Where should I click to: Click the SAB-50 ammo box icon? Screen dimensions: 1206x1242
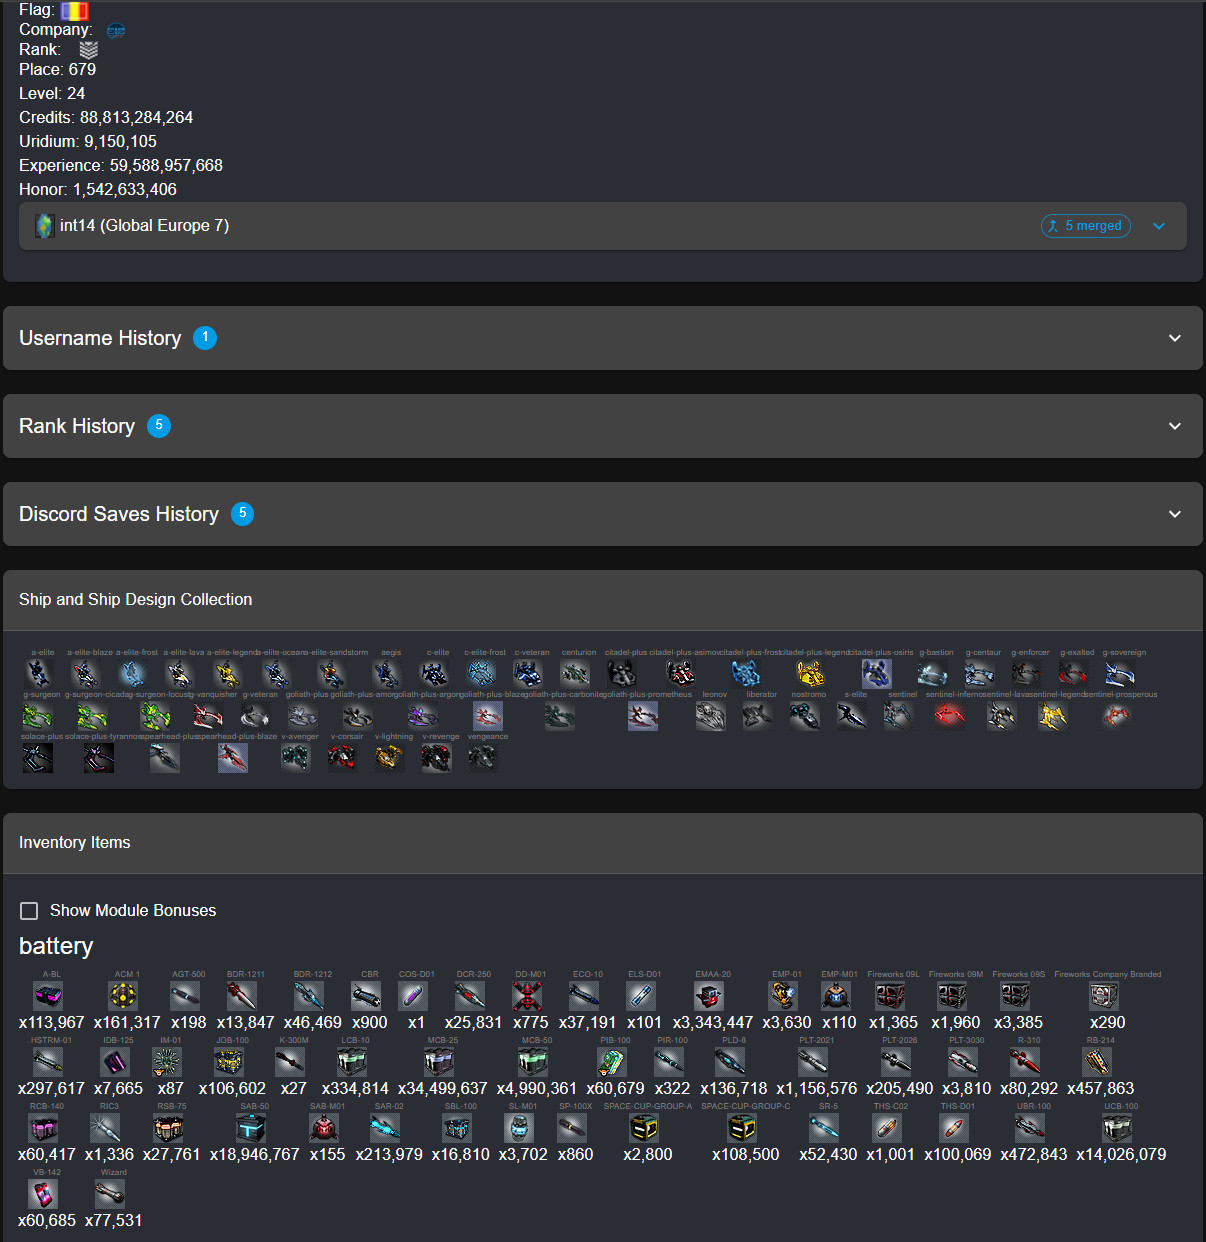tap(251, 1128)
